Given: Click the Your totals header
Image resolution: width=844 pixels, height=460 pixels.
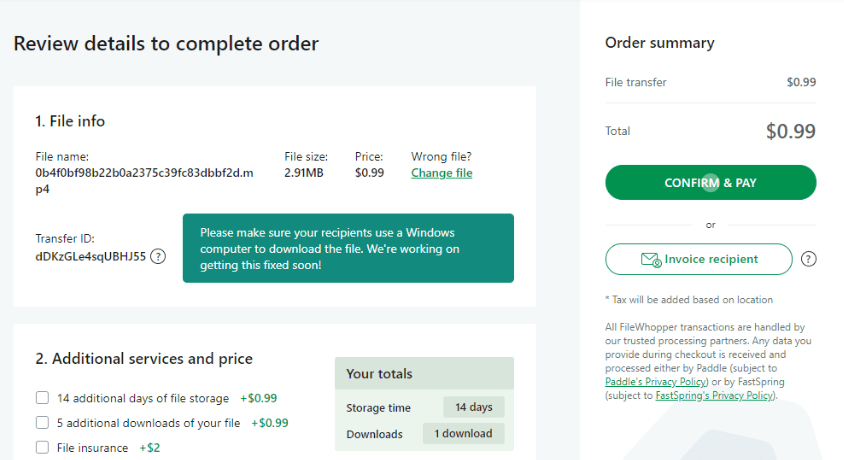Looking at the screenshot, I should pyautogui.click(x=379, y=374).
